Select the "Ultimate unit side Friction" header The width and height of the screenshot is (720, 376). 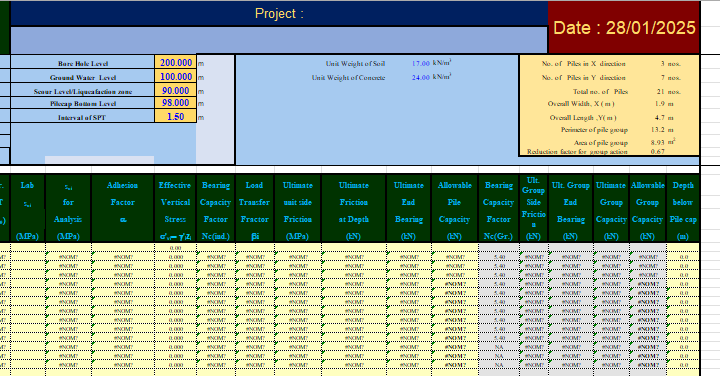pos(298,209)
